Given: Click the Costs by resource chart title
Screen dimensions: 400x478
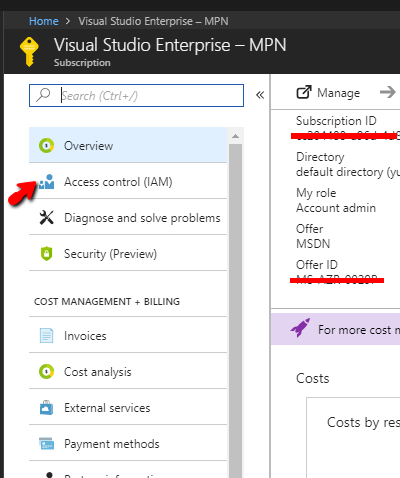Looking at the screenshot, I should 363,423.
